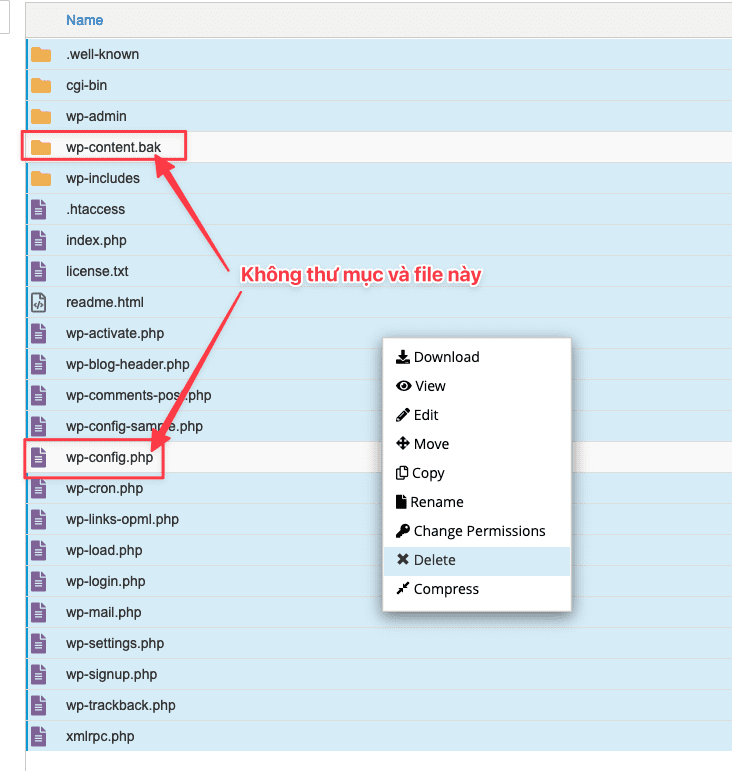The image size is (732, 771).
Task: Sort files by the Name column header
Action: coord(84,20)
